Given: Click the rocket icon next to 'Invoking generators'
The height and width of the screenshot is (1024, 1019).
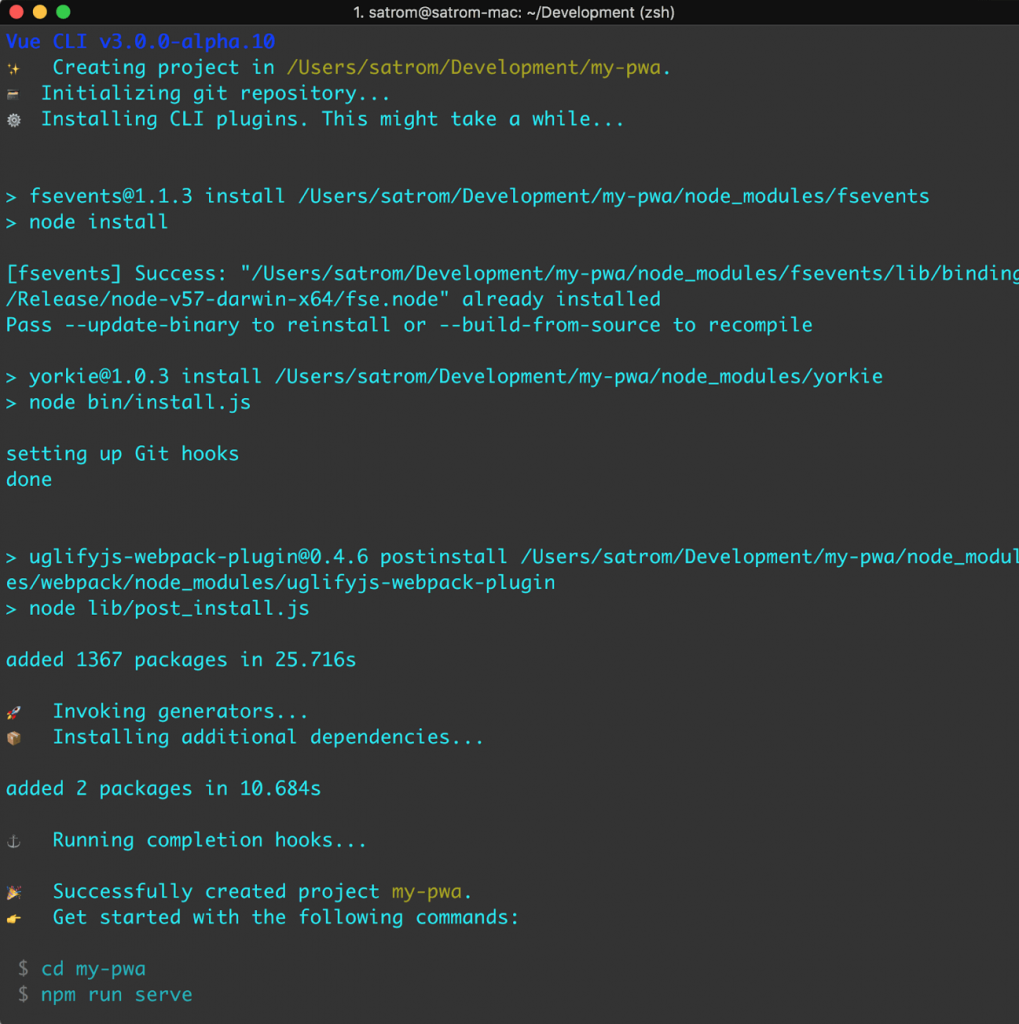Looking at the screenshot, I should tap(14, 711).
